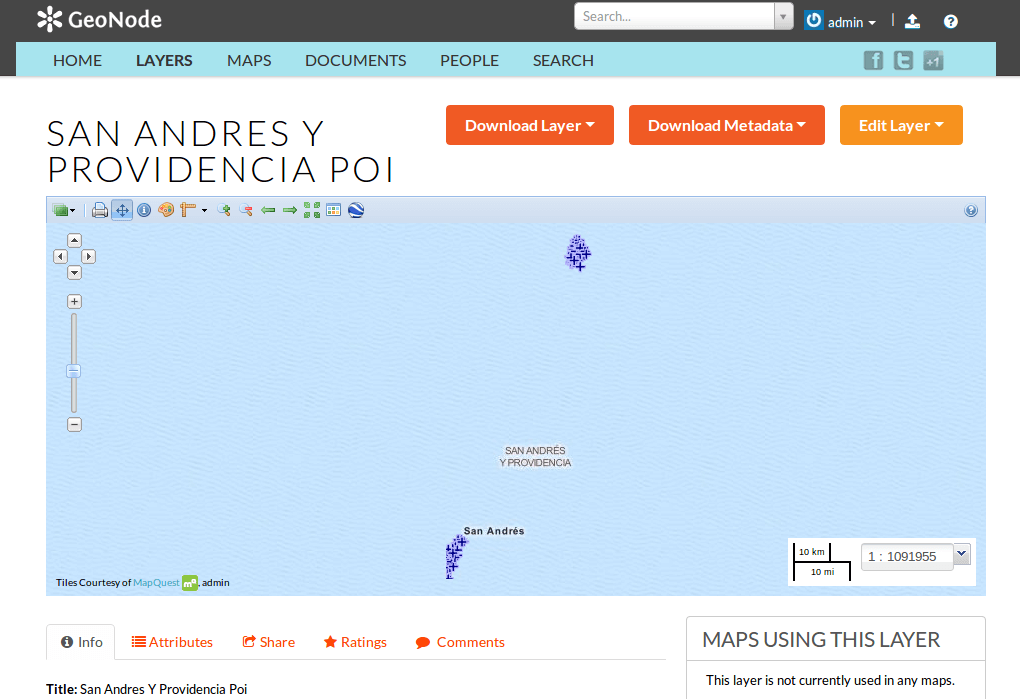Go to previous map extent arrow

[268, 210]
